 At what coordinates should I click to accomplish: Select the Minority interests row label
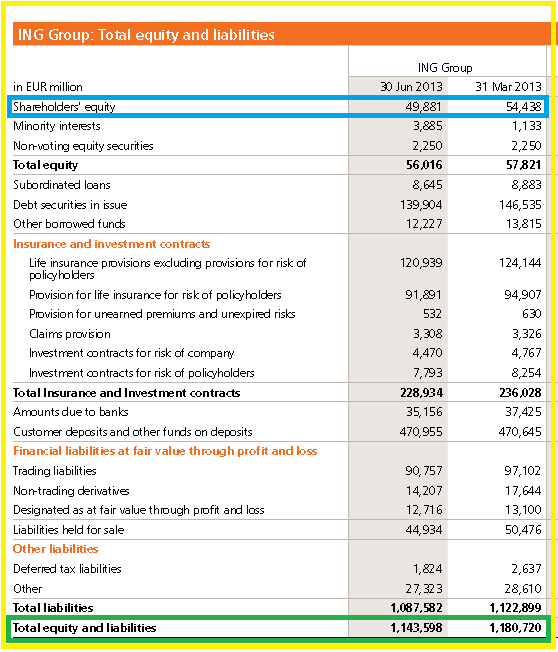coord(57,126)
